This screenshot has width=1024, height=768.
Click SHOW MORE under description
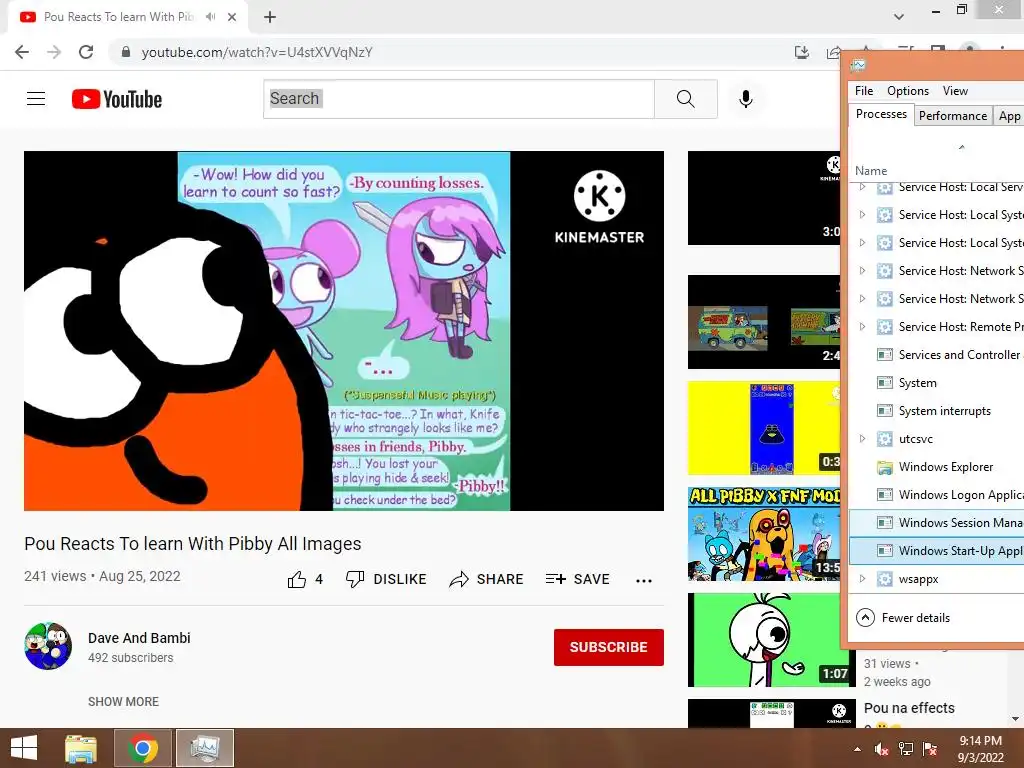coord(123,701)
